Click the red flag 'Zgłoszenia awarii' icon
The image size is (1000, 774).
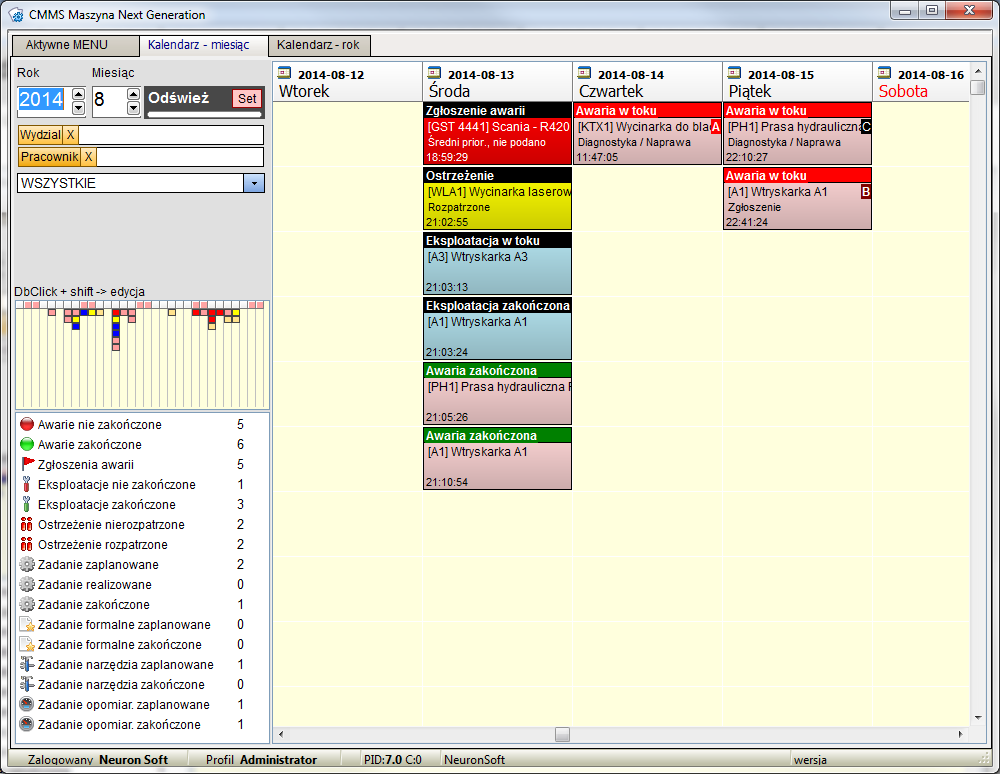27,464
